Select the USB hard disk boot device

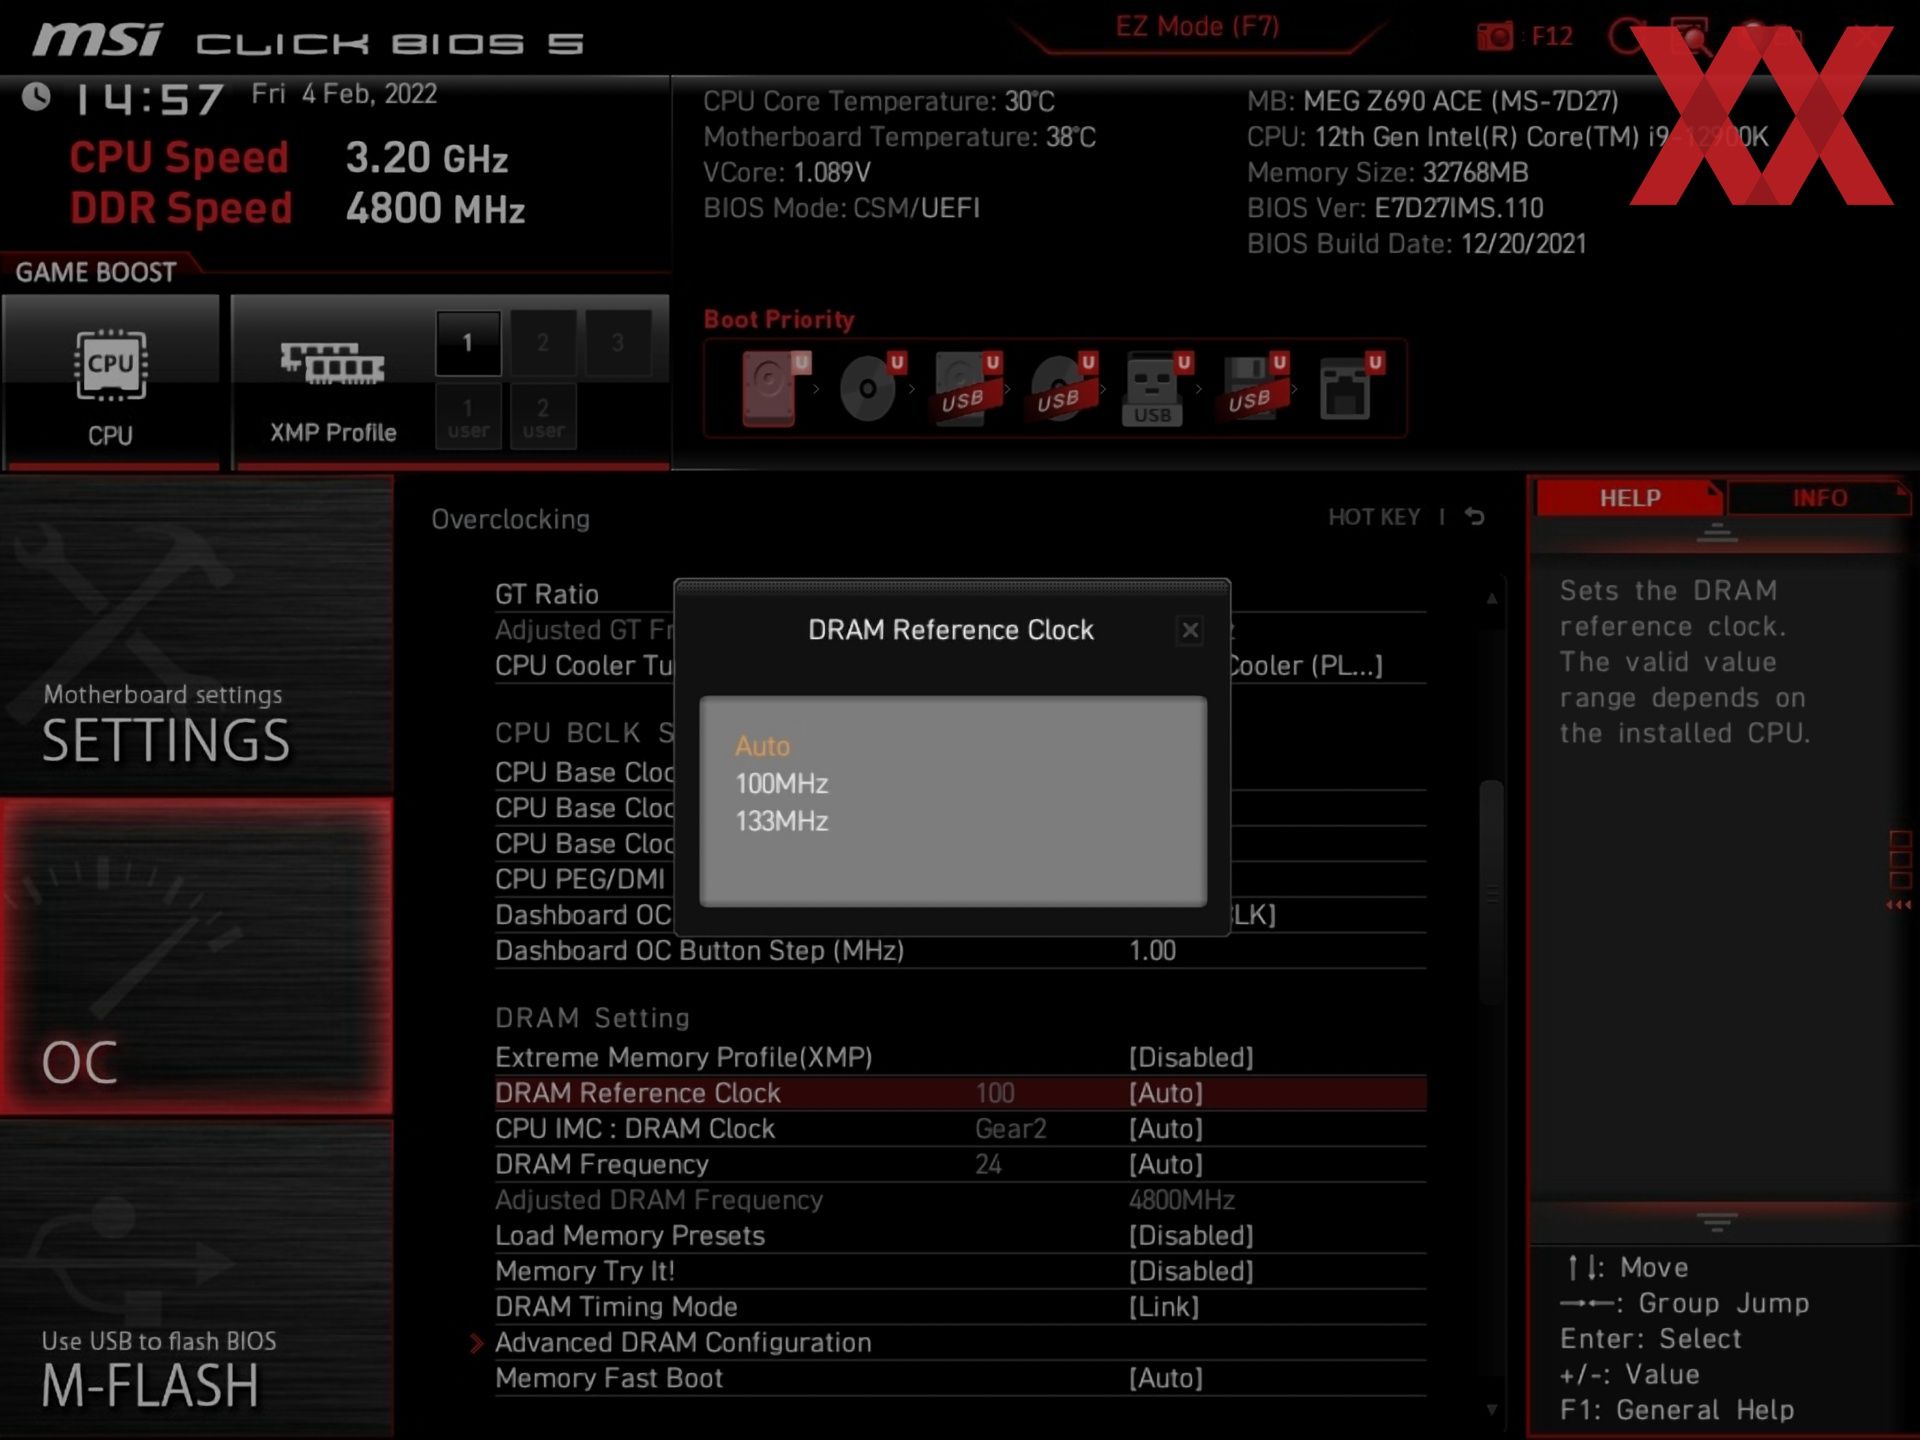pos(966,388)
